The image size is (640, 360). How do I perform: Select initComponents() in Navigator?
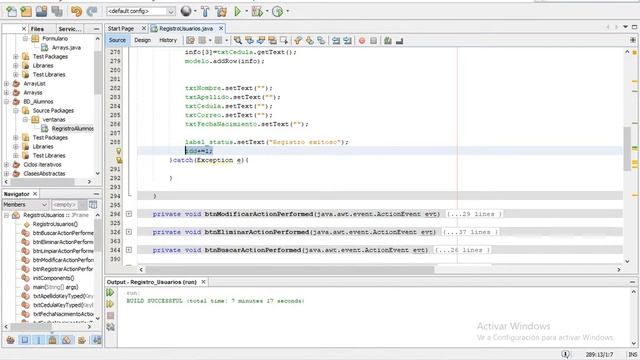pyautogui.click(x=53, y=278)
